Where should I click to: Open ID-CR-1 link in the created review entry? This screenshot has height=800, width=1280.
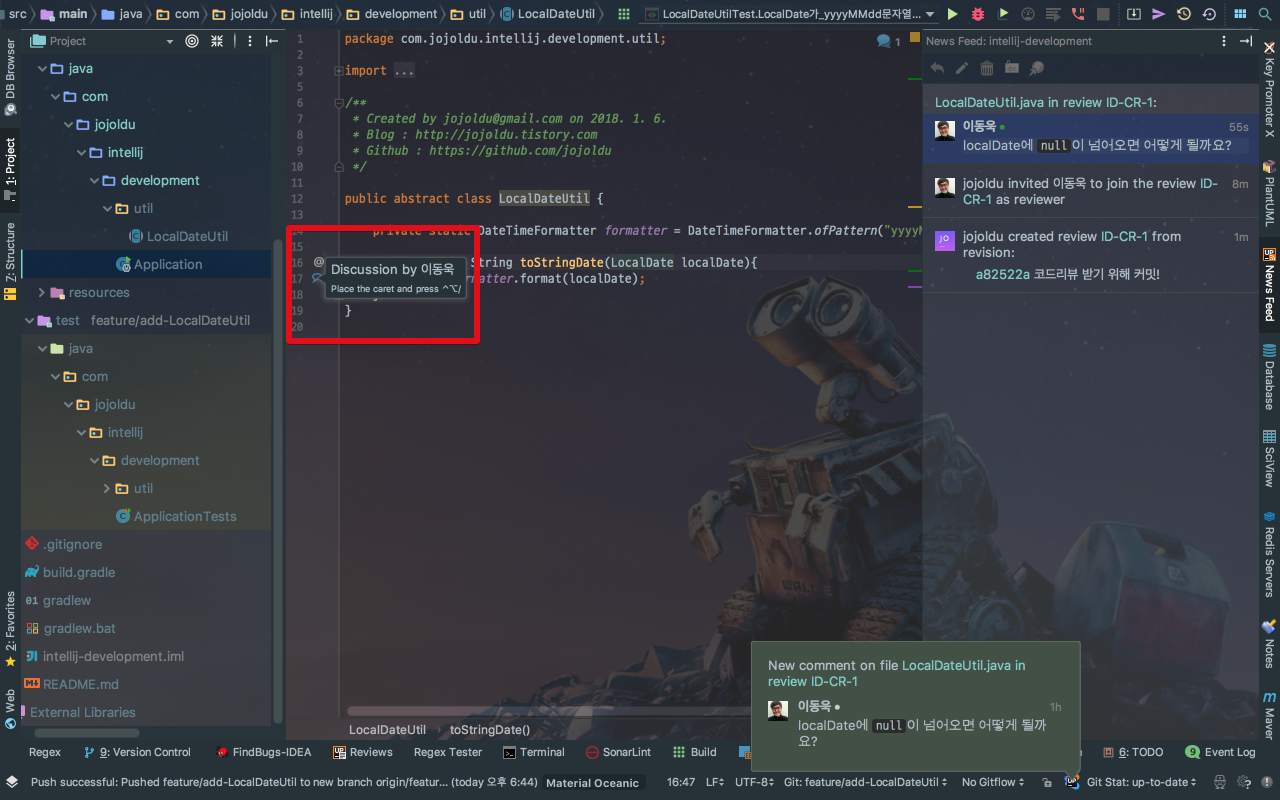1124,237
